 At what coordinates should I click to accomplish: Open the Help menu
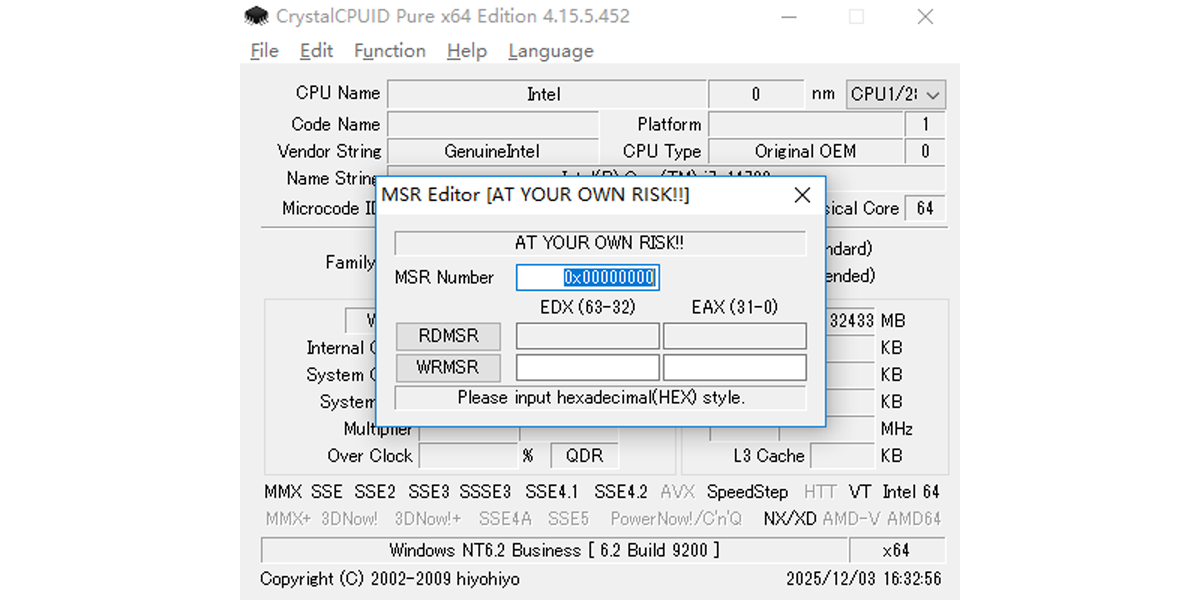point(466,51)
